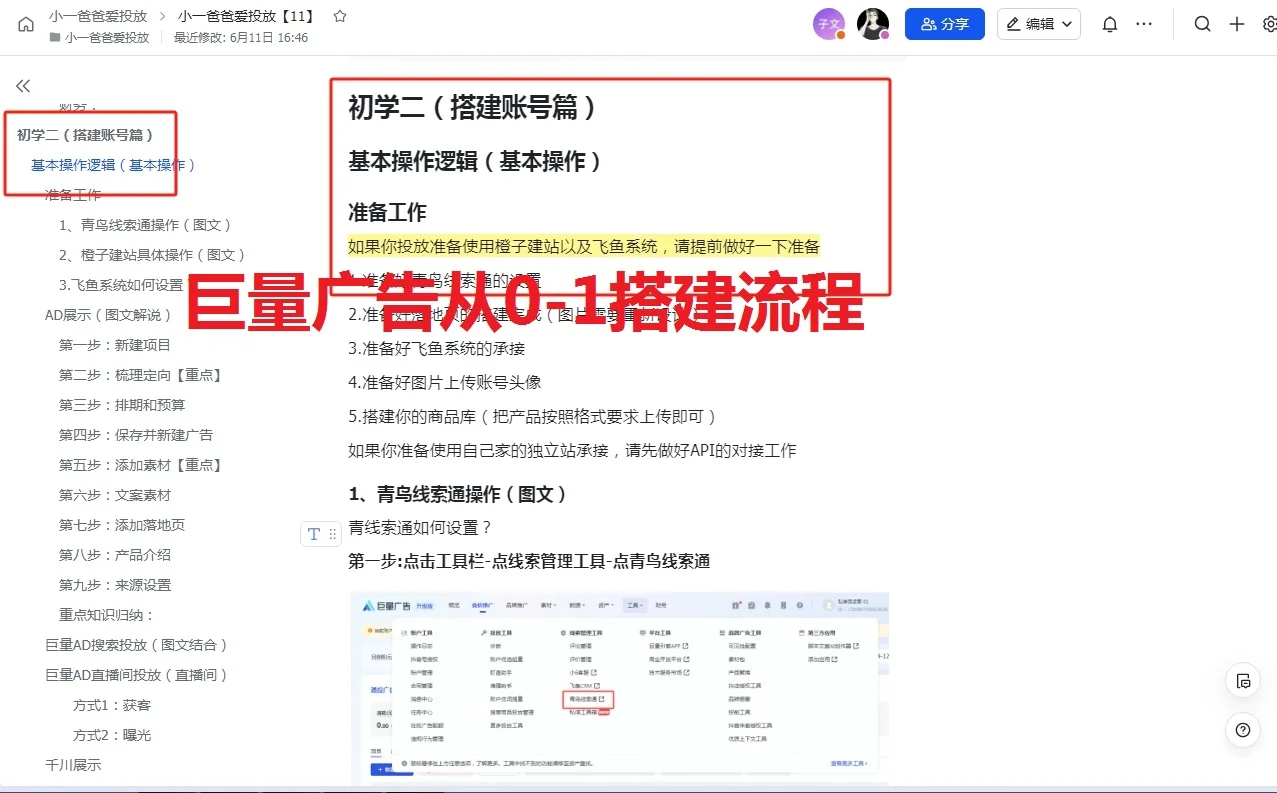Viewport: 1277px width, 793px height.
Task: Click the drag handle dots beside T icon
Action: click(333, 534)
